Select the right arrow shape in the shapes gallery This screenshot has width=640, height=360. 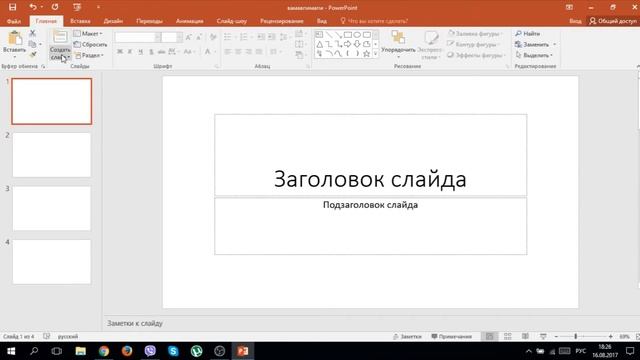[347, 44]
